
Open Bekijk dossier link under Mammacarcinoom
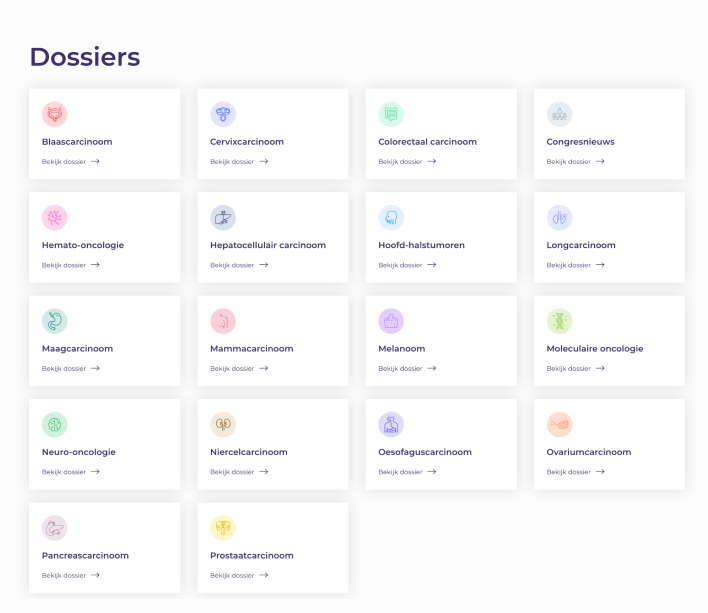pos(239,368)
